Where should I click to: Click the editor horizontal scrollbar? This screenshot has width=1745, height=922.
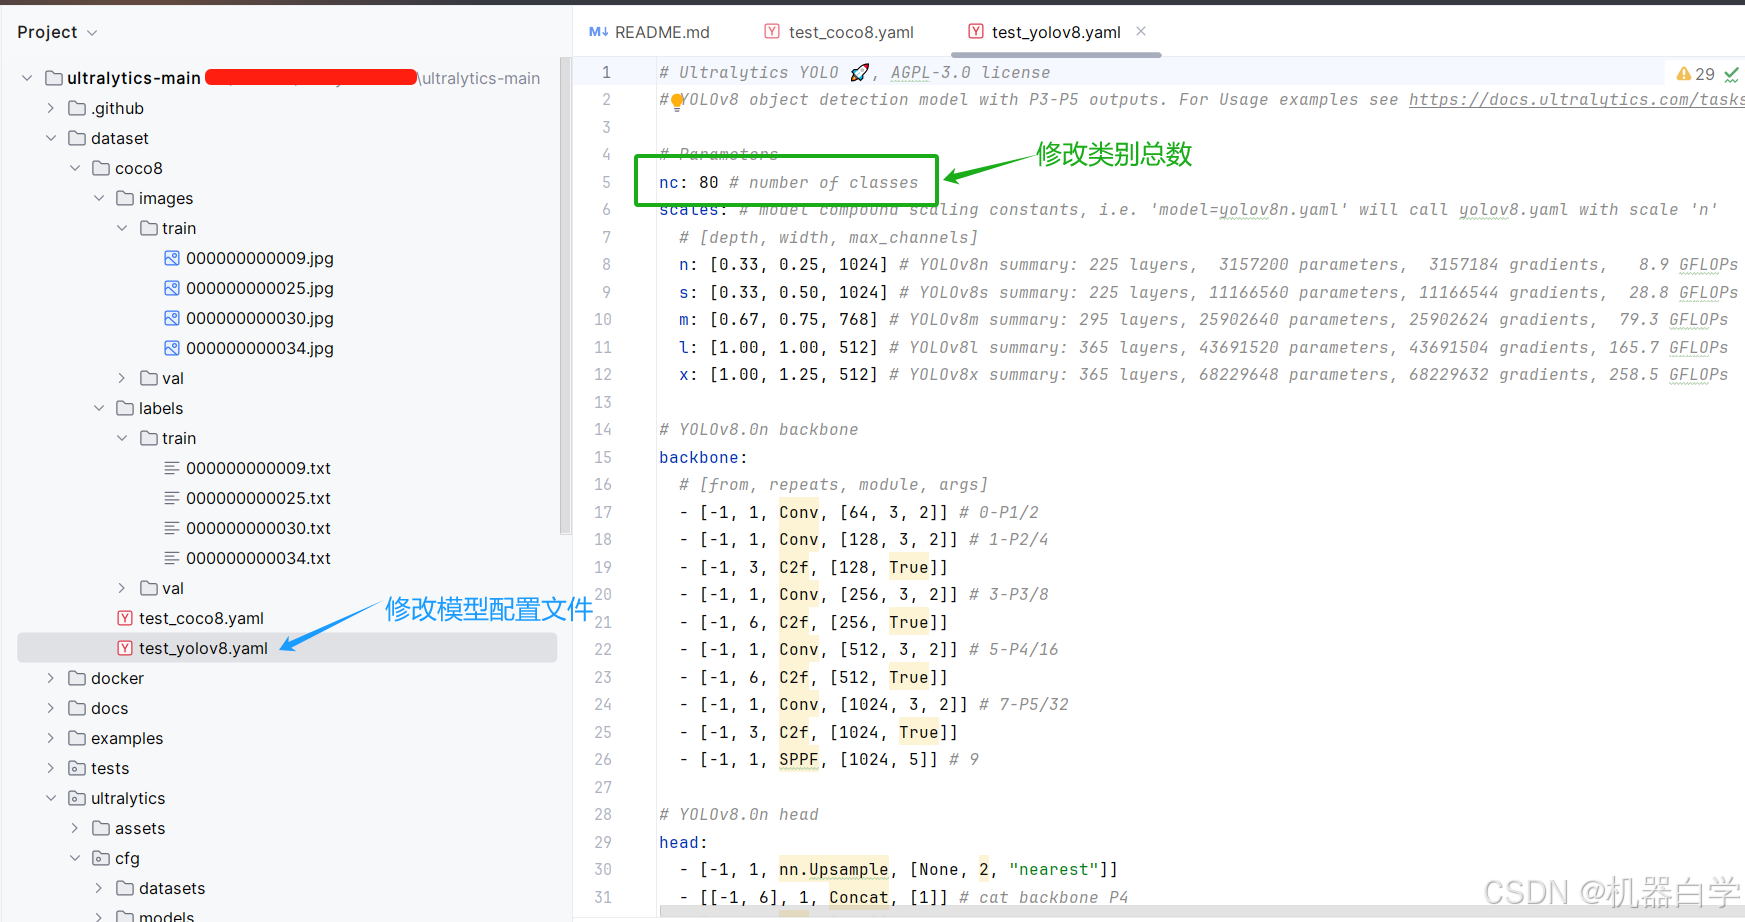point(1200,911)
